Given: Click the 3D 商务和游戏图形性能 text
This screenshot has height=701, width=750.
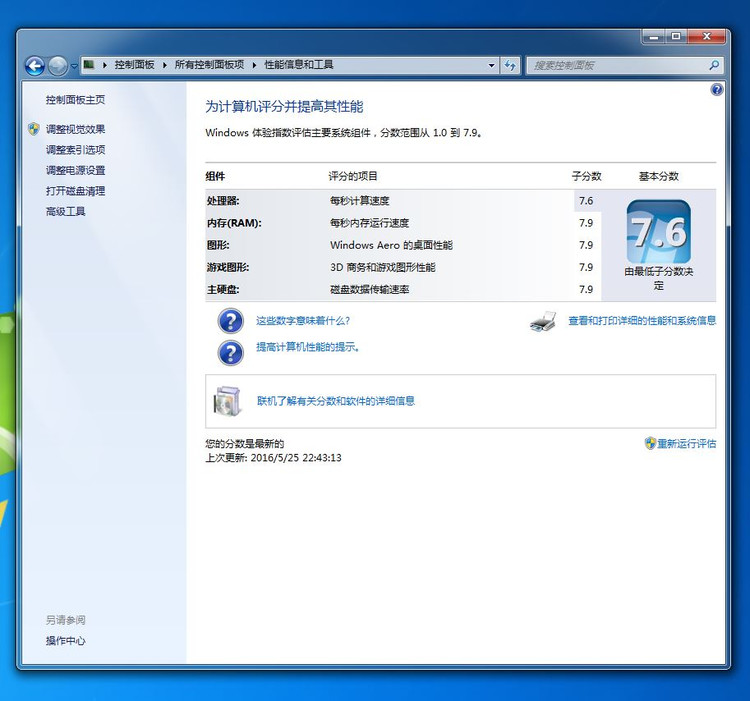Looking at the screenshot, I should pos(383,267).
